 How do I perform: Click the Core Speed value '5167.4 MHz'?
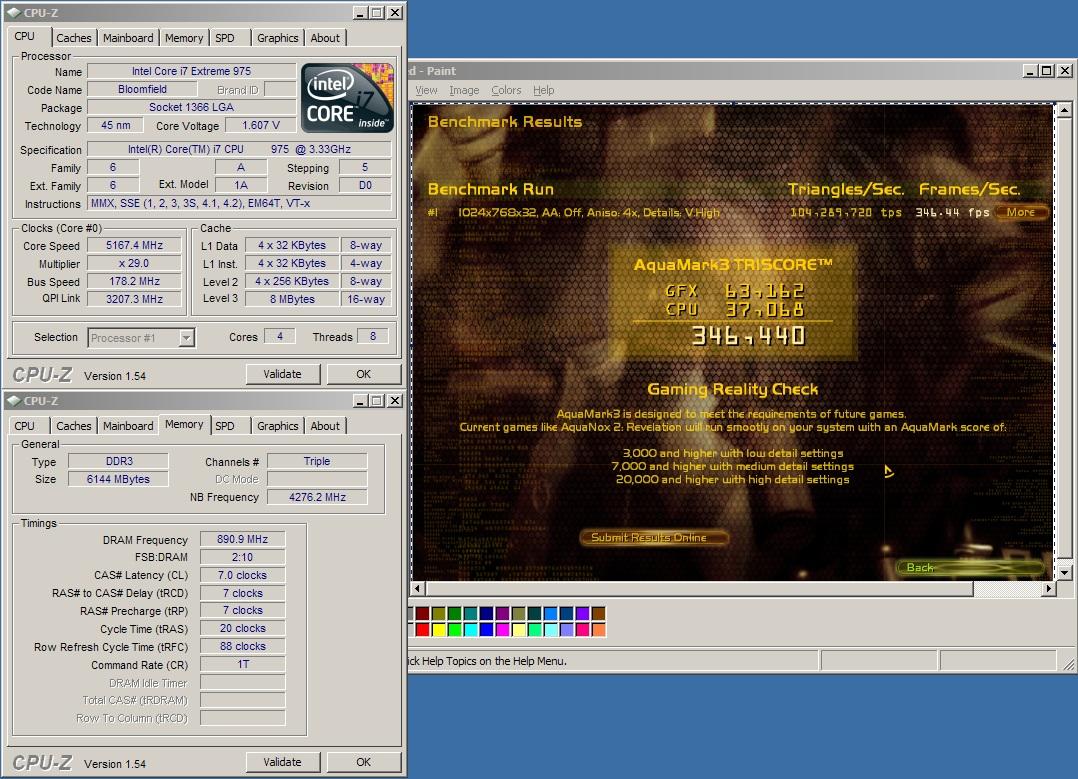point(135,245)
